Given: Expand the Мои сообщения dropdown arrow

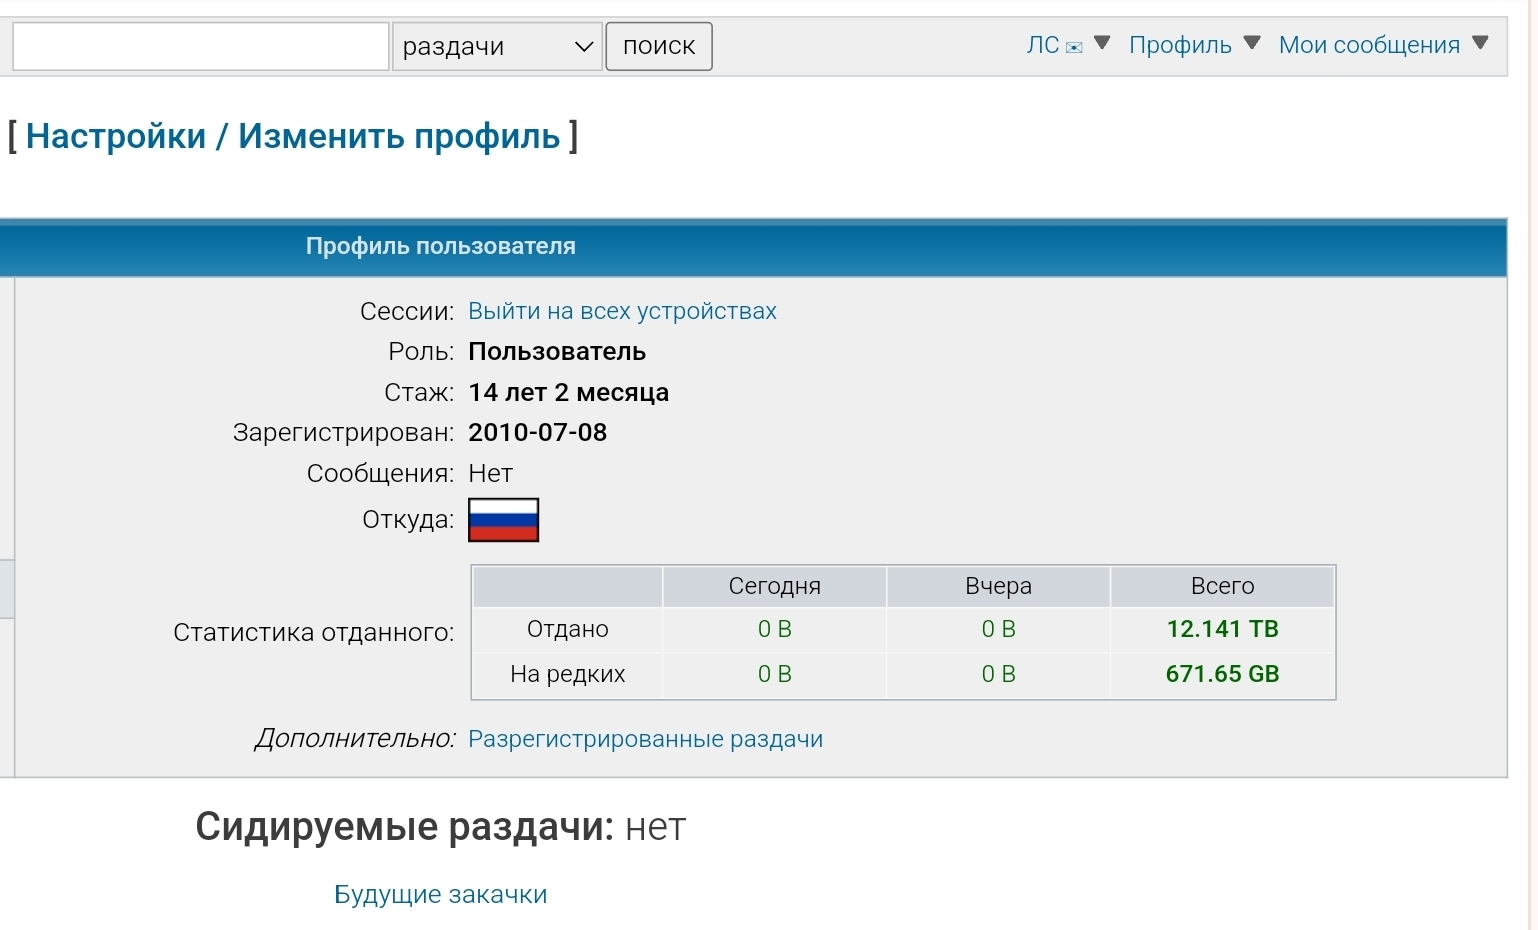Looking at the screenshot, I should pos(1481,43).
